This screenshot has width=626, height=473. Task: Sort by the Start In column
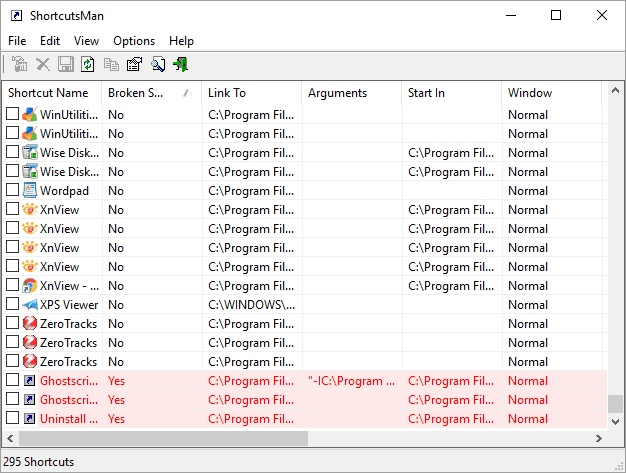452,93
